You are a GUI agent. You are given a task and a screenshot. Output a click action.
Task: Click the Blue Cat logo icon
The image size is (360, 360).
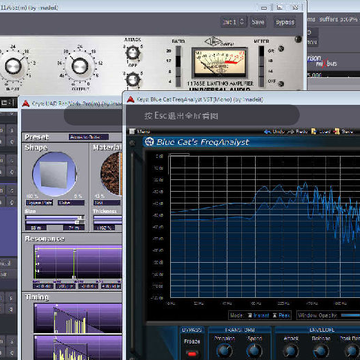(x=149, y=142)
